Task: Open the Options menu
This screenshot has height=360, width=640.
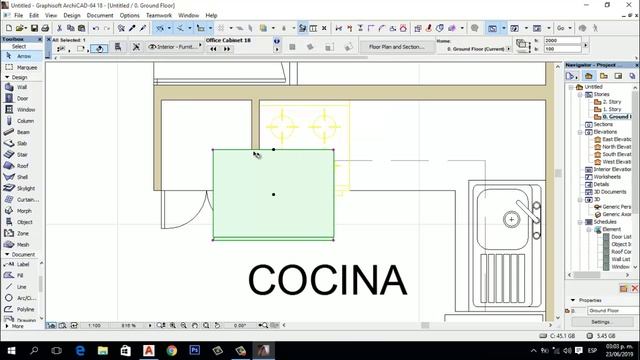Action: coord(129,15)
